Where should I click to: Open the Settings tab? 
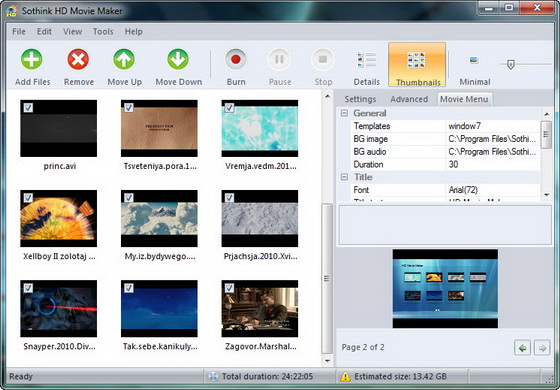pyautogui.click(x=360, y=99)
